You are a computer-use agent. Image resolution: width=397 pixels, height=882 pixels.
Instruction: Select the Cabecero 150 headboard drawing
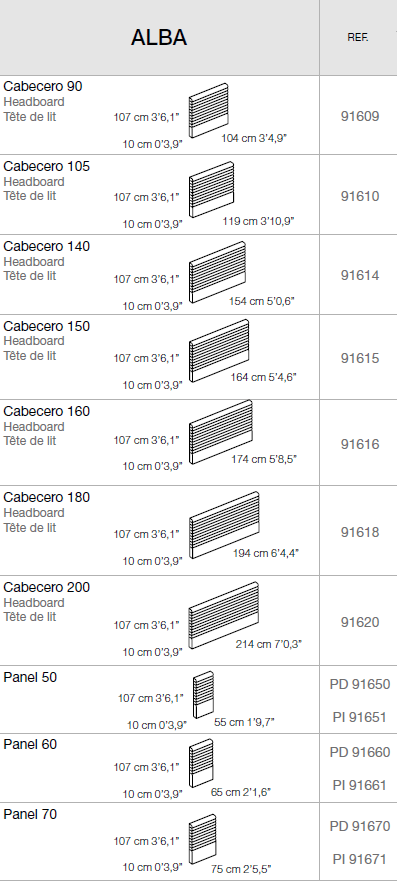[219, 351]
